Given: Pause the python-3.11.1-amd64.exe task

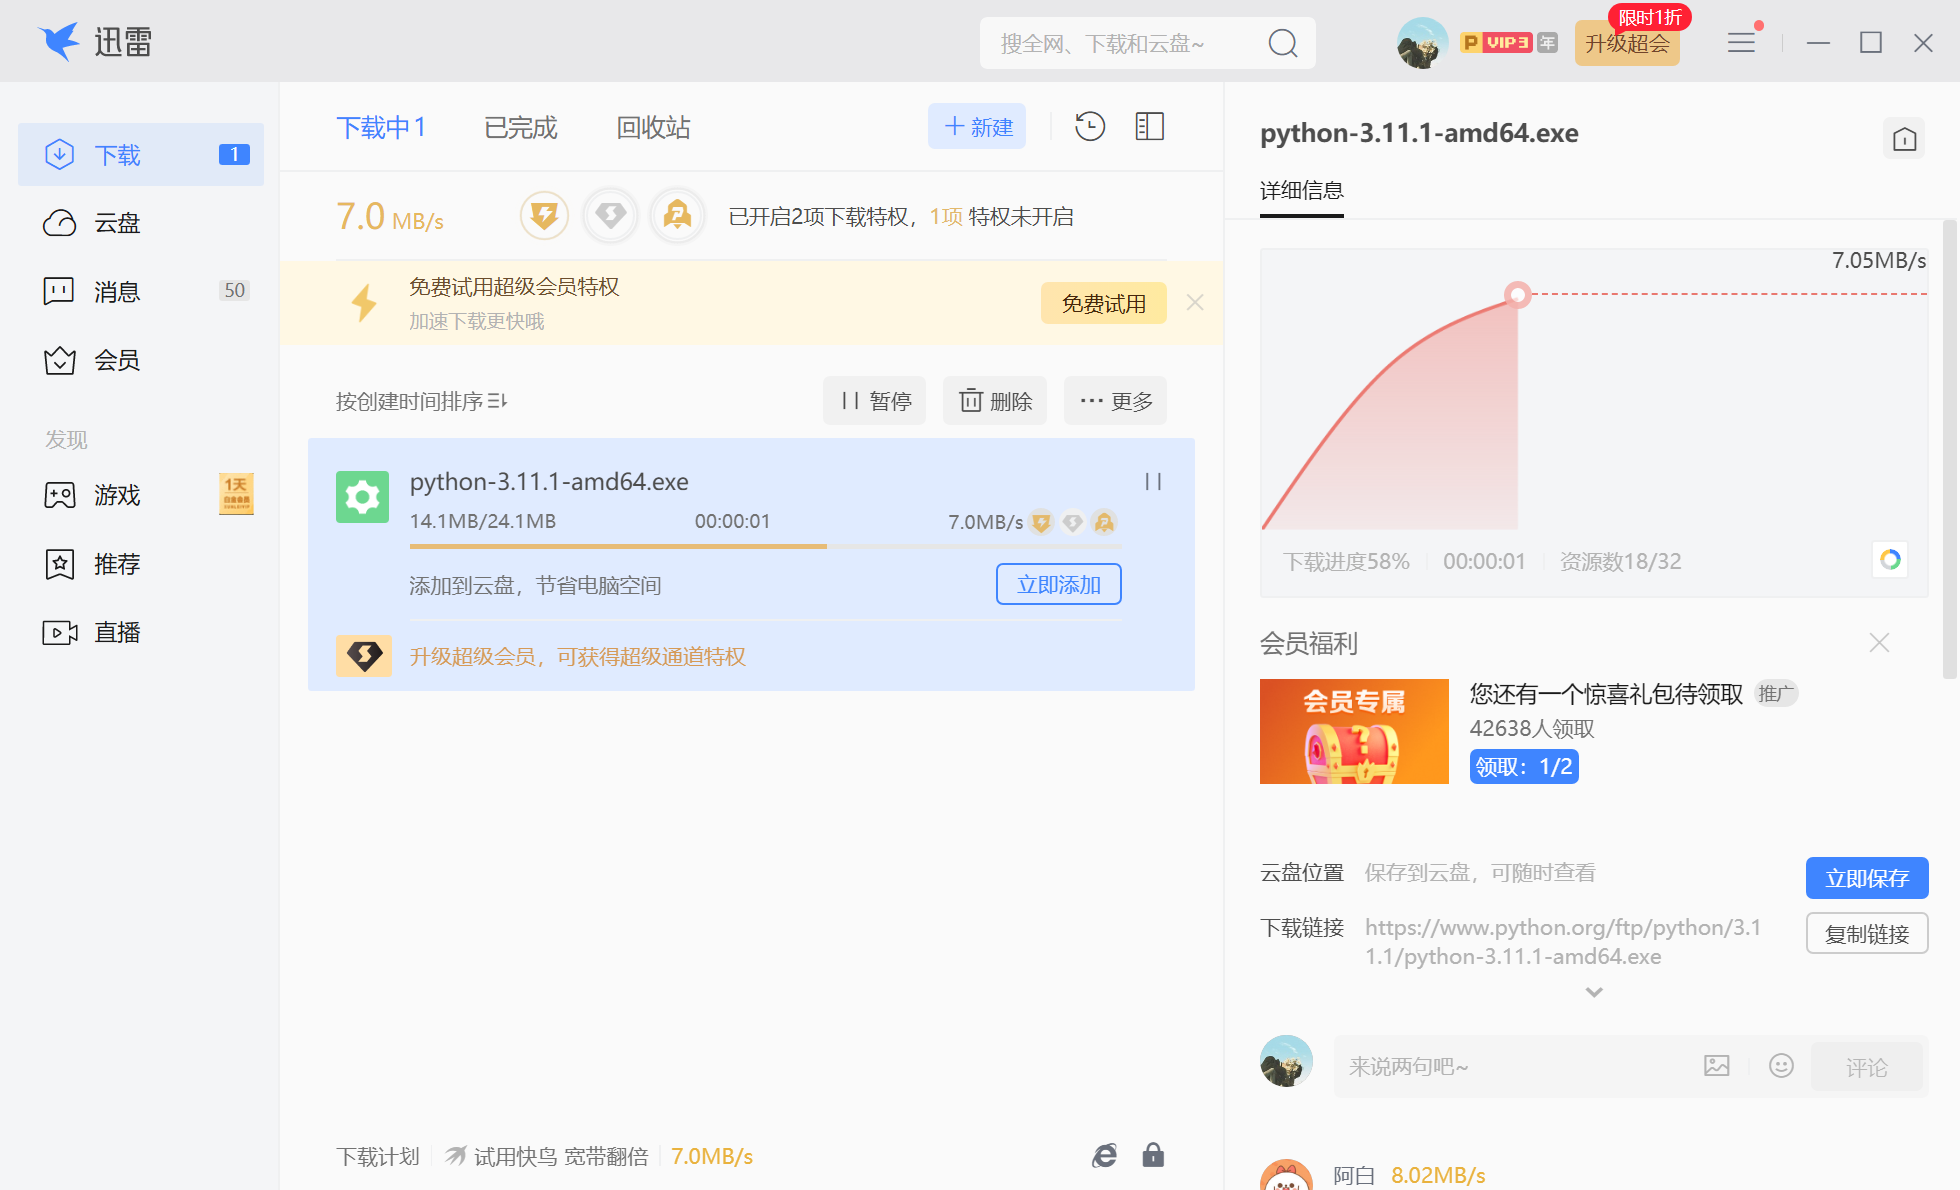Looking at the screenshot, I should 1153,482.
